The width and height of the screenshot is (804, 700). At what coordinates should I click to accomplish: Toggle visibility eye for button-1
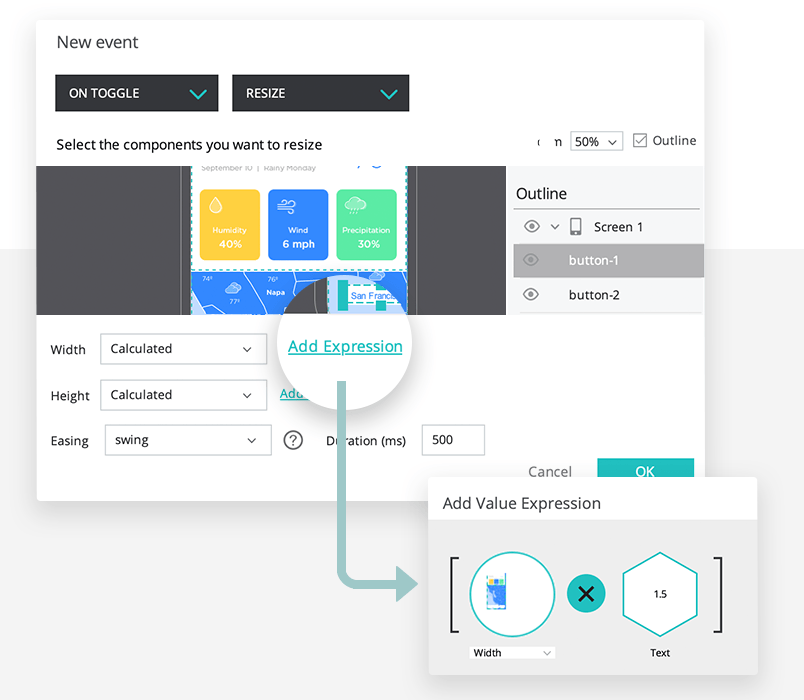[531, 260]
